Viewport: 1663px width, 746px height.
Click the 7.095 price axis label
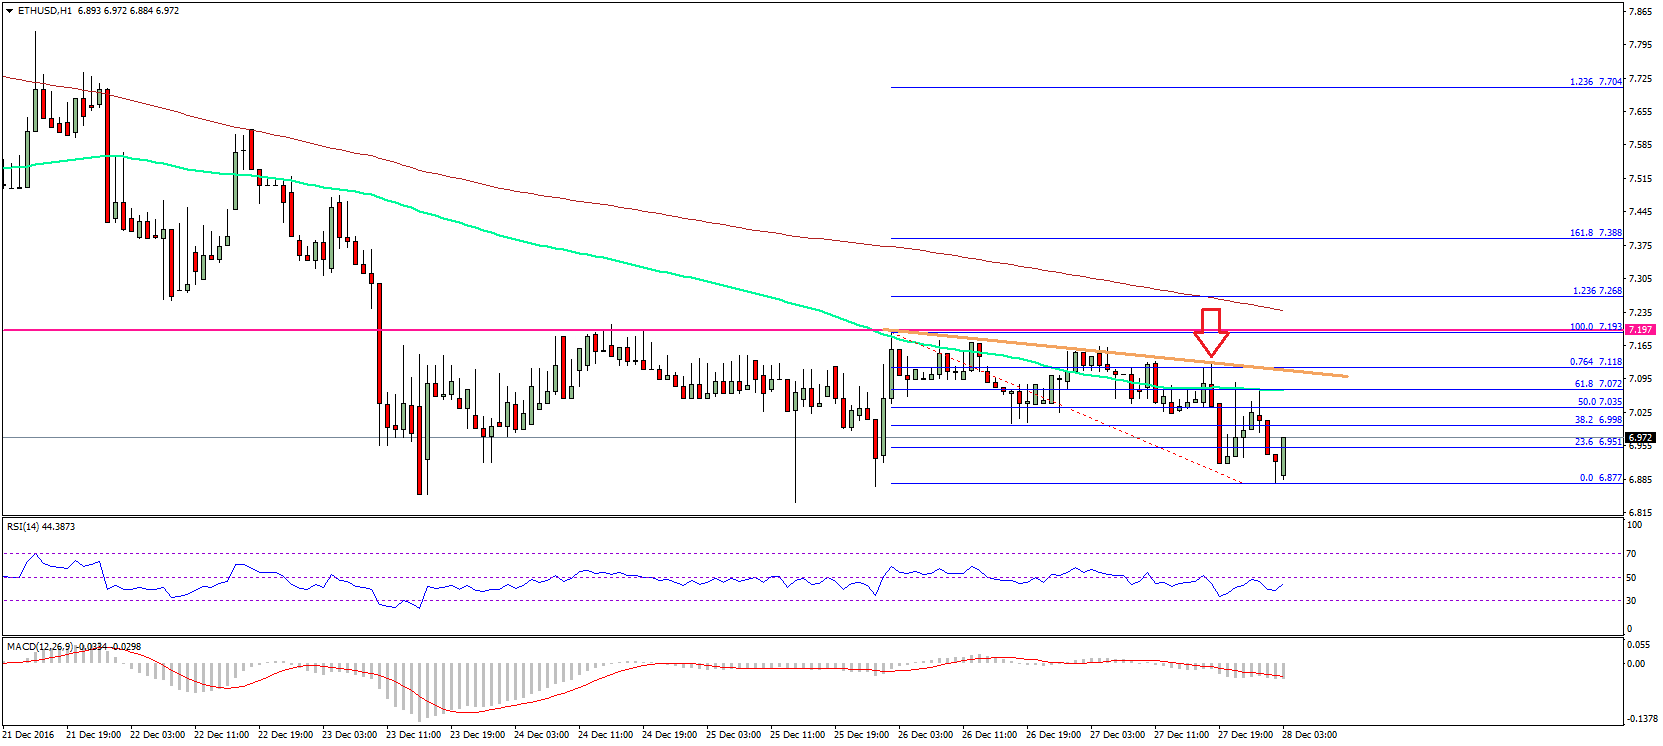pyautogui.click(x=1640, y=379)
